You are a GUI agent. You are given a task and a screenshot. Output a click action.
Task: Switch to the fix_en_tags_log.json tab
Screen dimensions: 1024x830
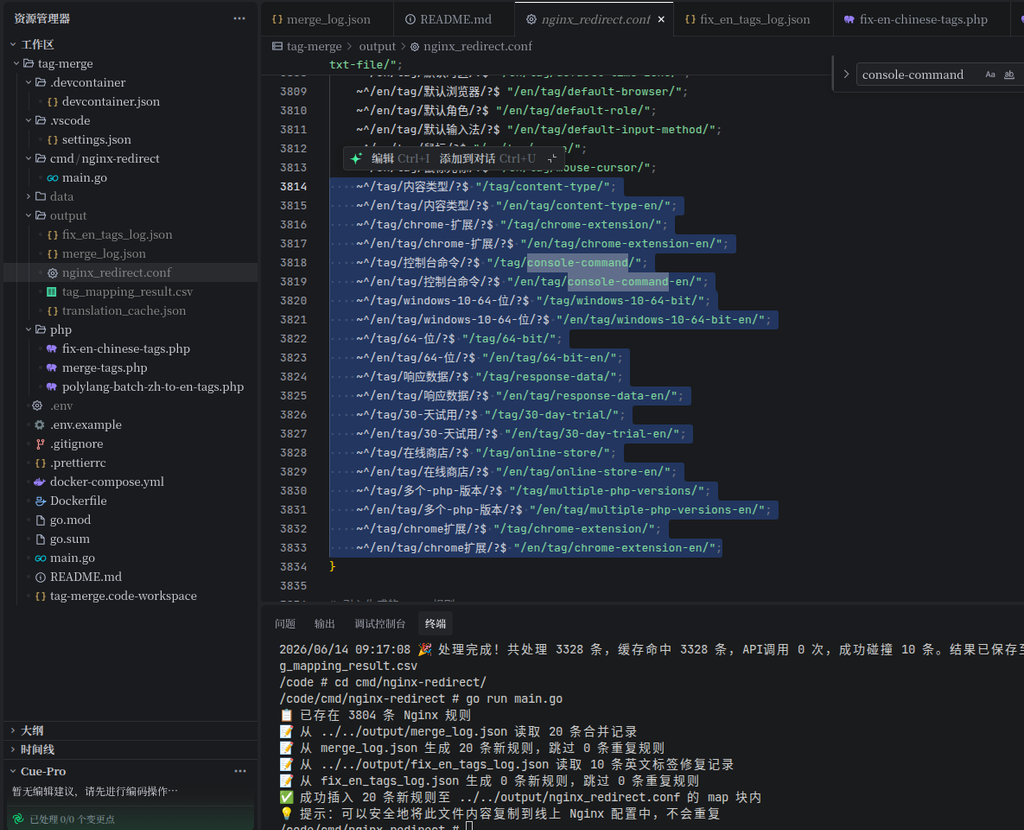click(x=754, y=20)
